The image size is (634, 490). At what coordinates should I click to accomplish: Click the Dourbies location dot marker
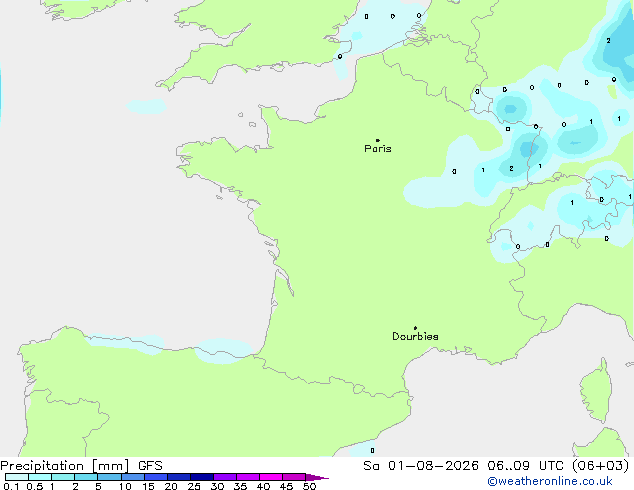click(x=415, y=328)
